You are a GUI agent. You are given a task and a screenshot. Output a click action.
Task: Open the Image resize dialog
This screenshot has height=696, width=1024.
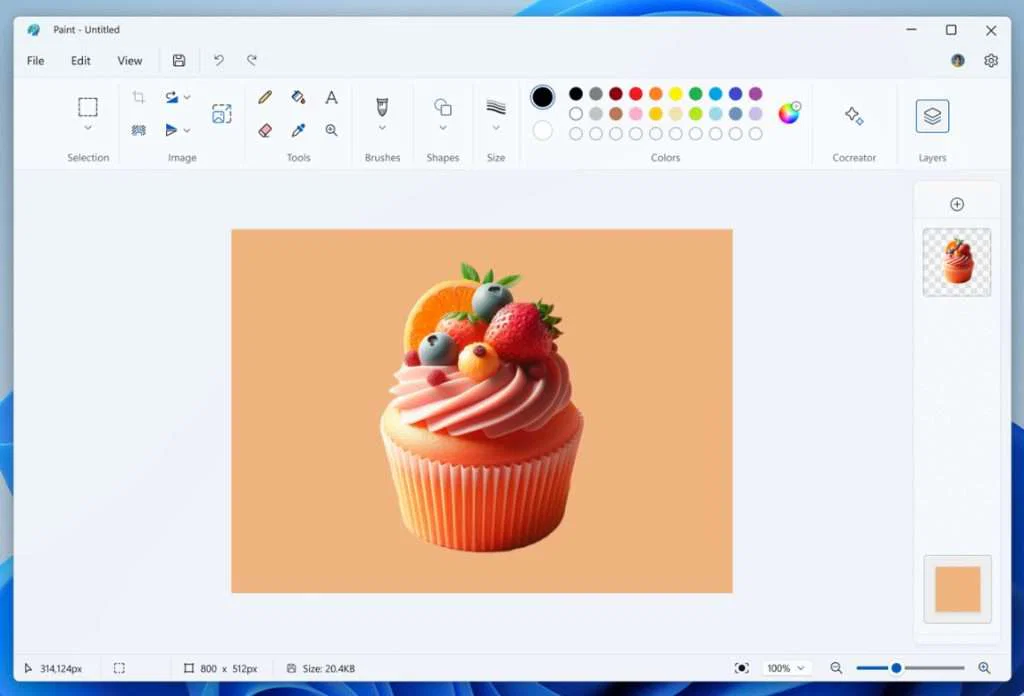tap(221, 112)
